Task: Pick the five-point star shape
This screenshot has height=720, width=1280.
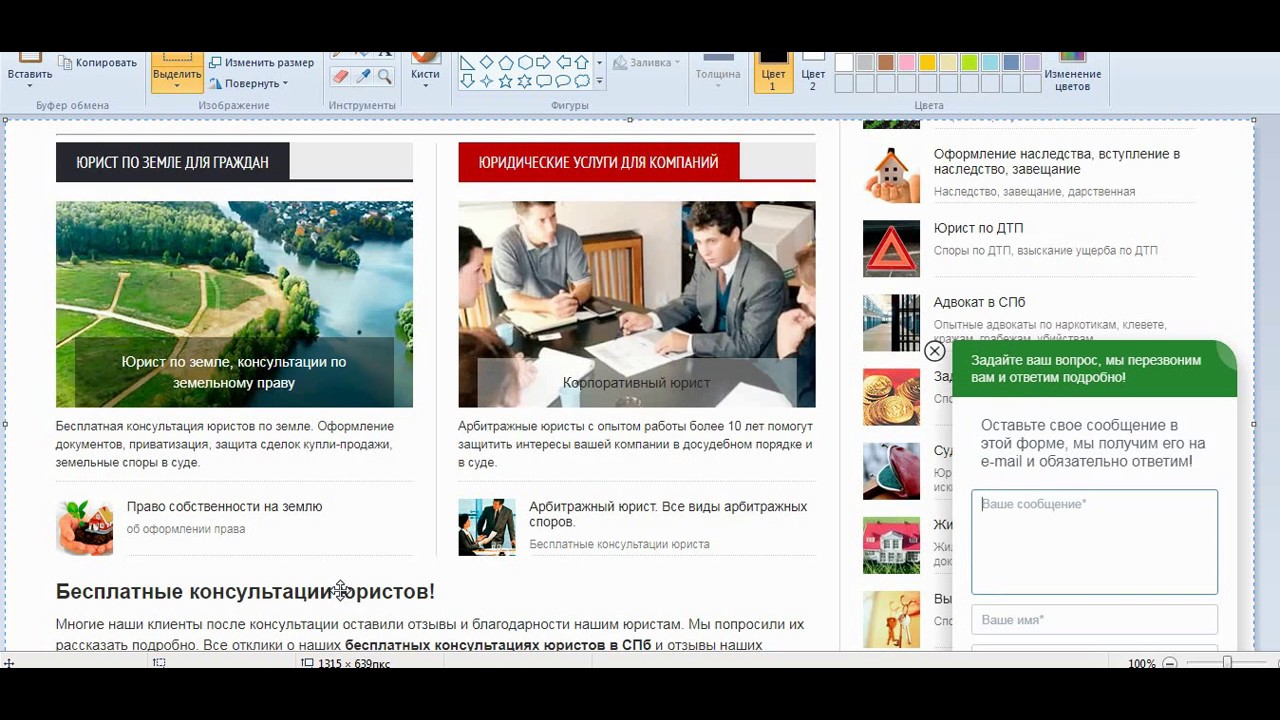Action: [505, 81]
